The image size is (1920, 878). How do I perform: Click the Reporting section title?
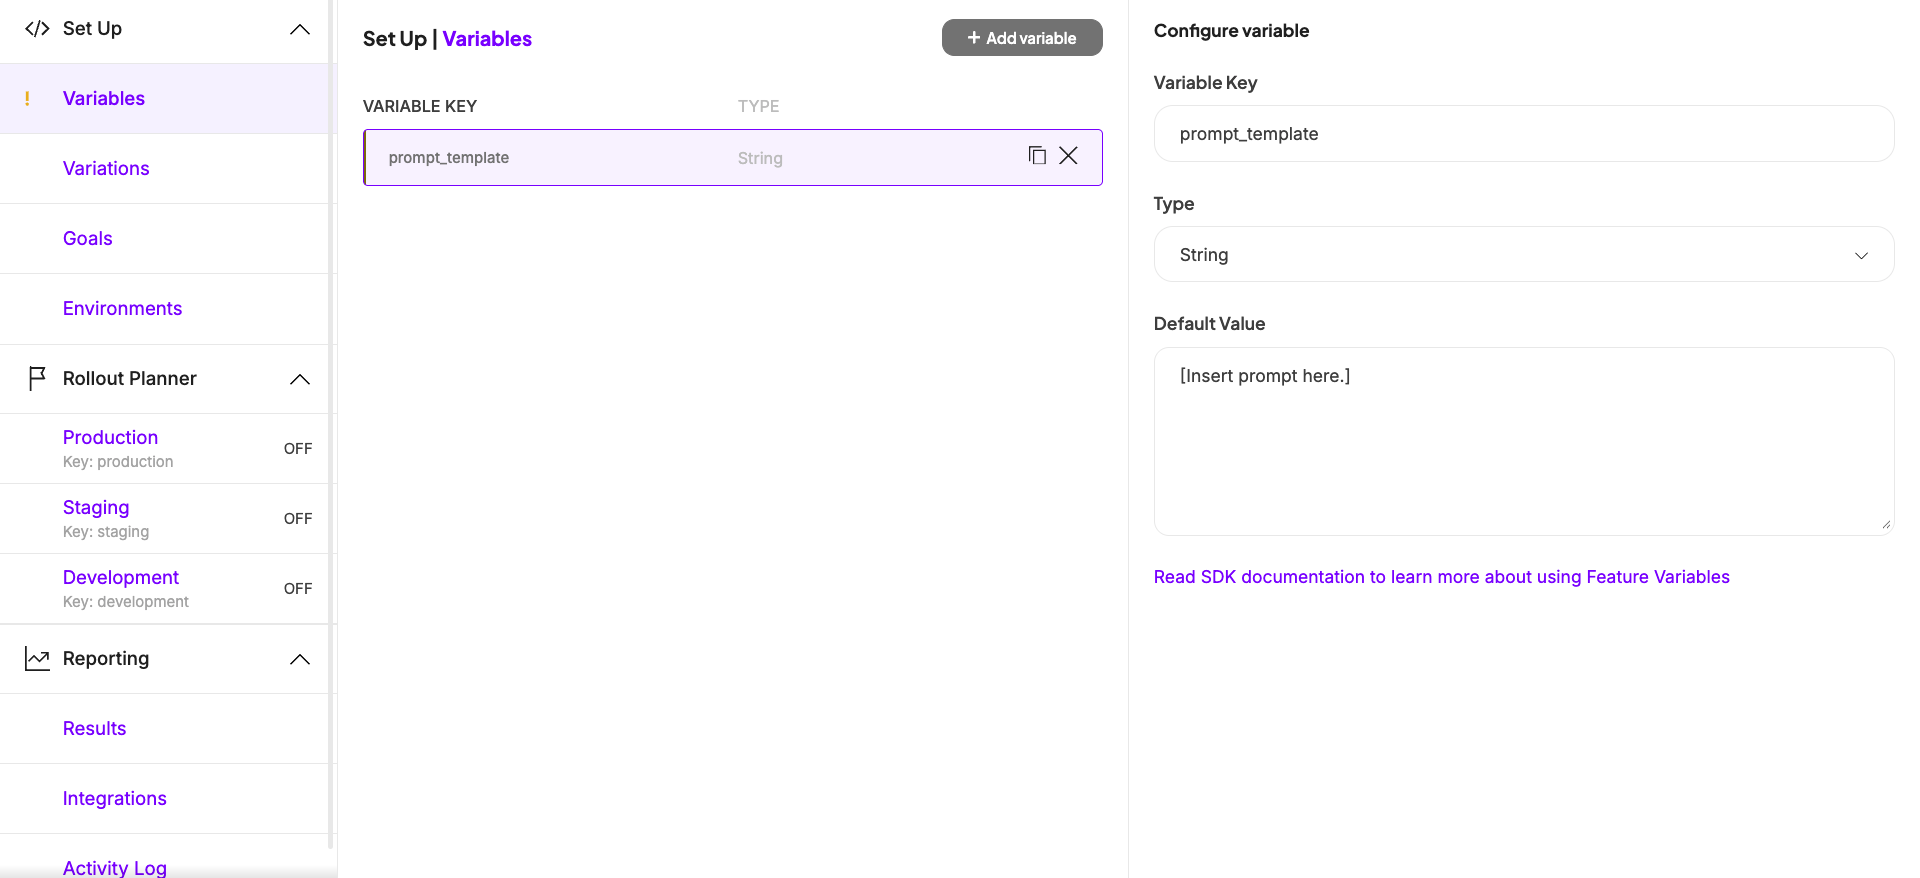pyautogui.click(x=106, y=659)
